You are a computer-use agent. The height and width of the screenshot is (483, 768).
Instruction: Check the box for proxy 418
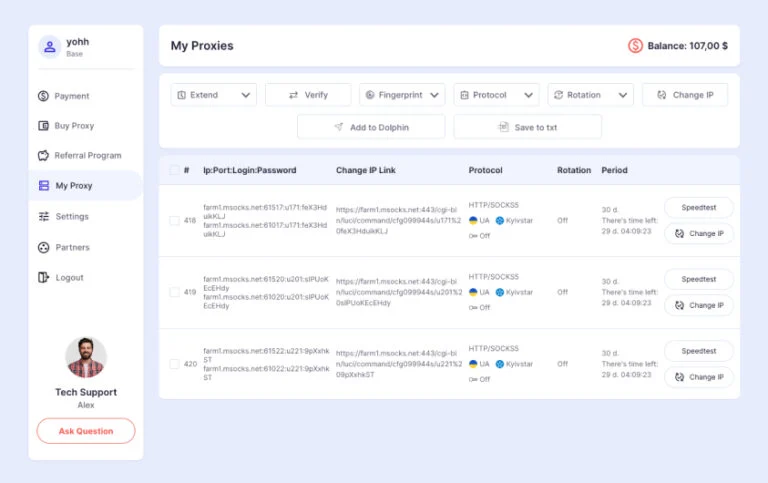coord(174,220)
